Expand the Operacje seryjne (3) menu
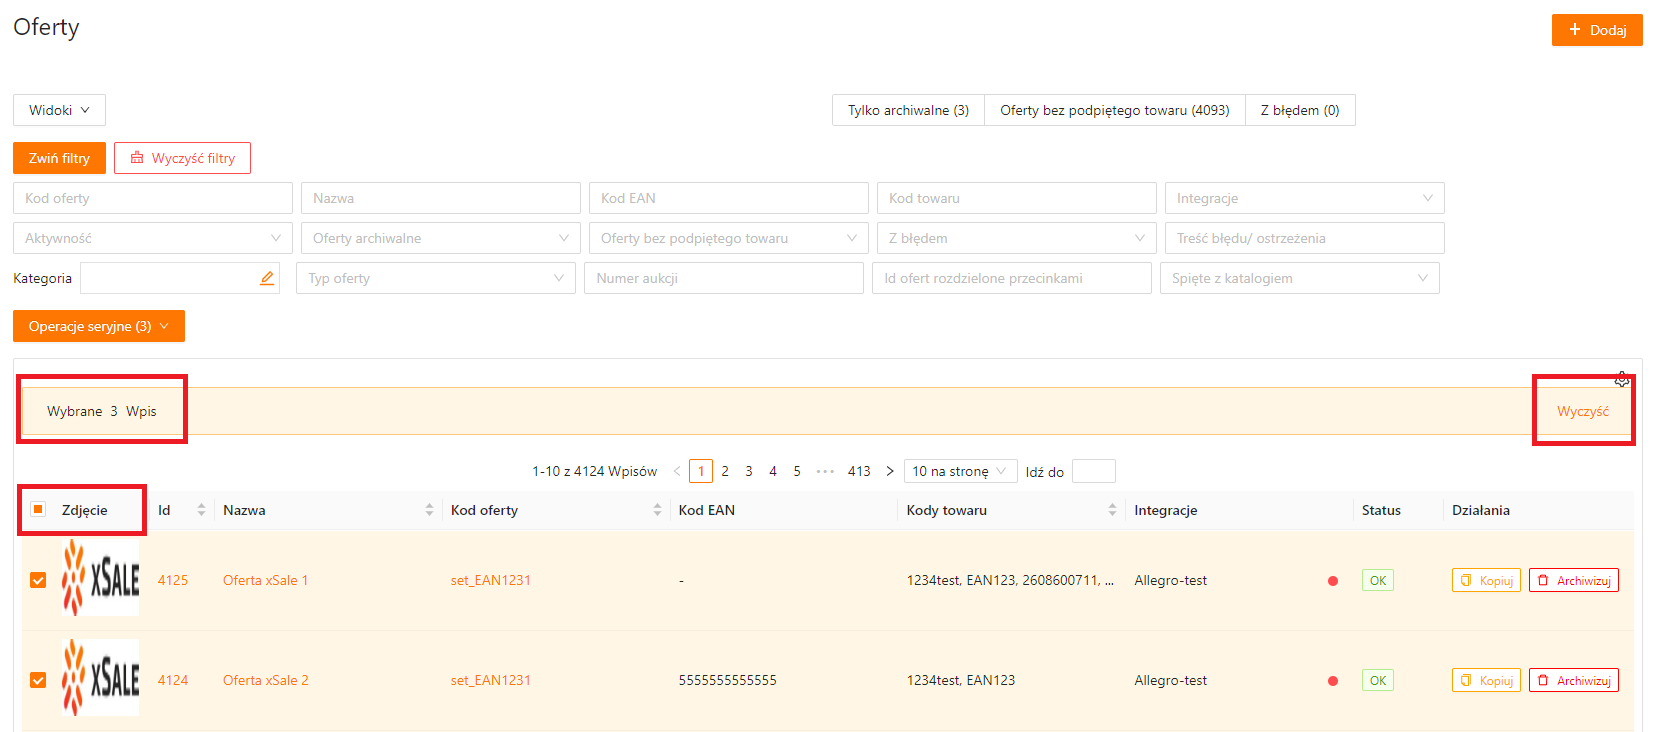This screenshot has width=1655, height=732. click(x=98, y=326)
